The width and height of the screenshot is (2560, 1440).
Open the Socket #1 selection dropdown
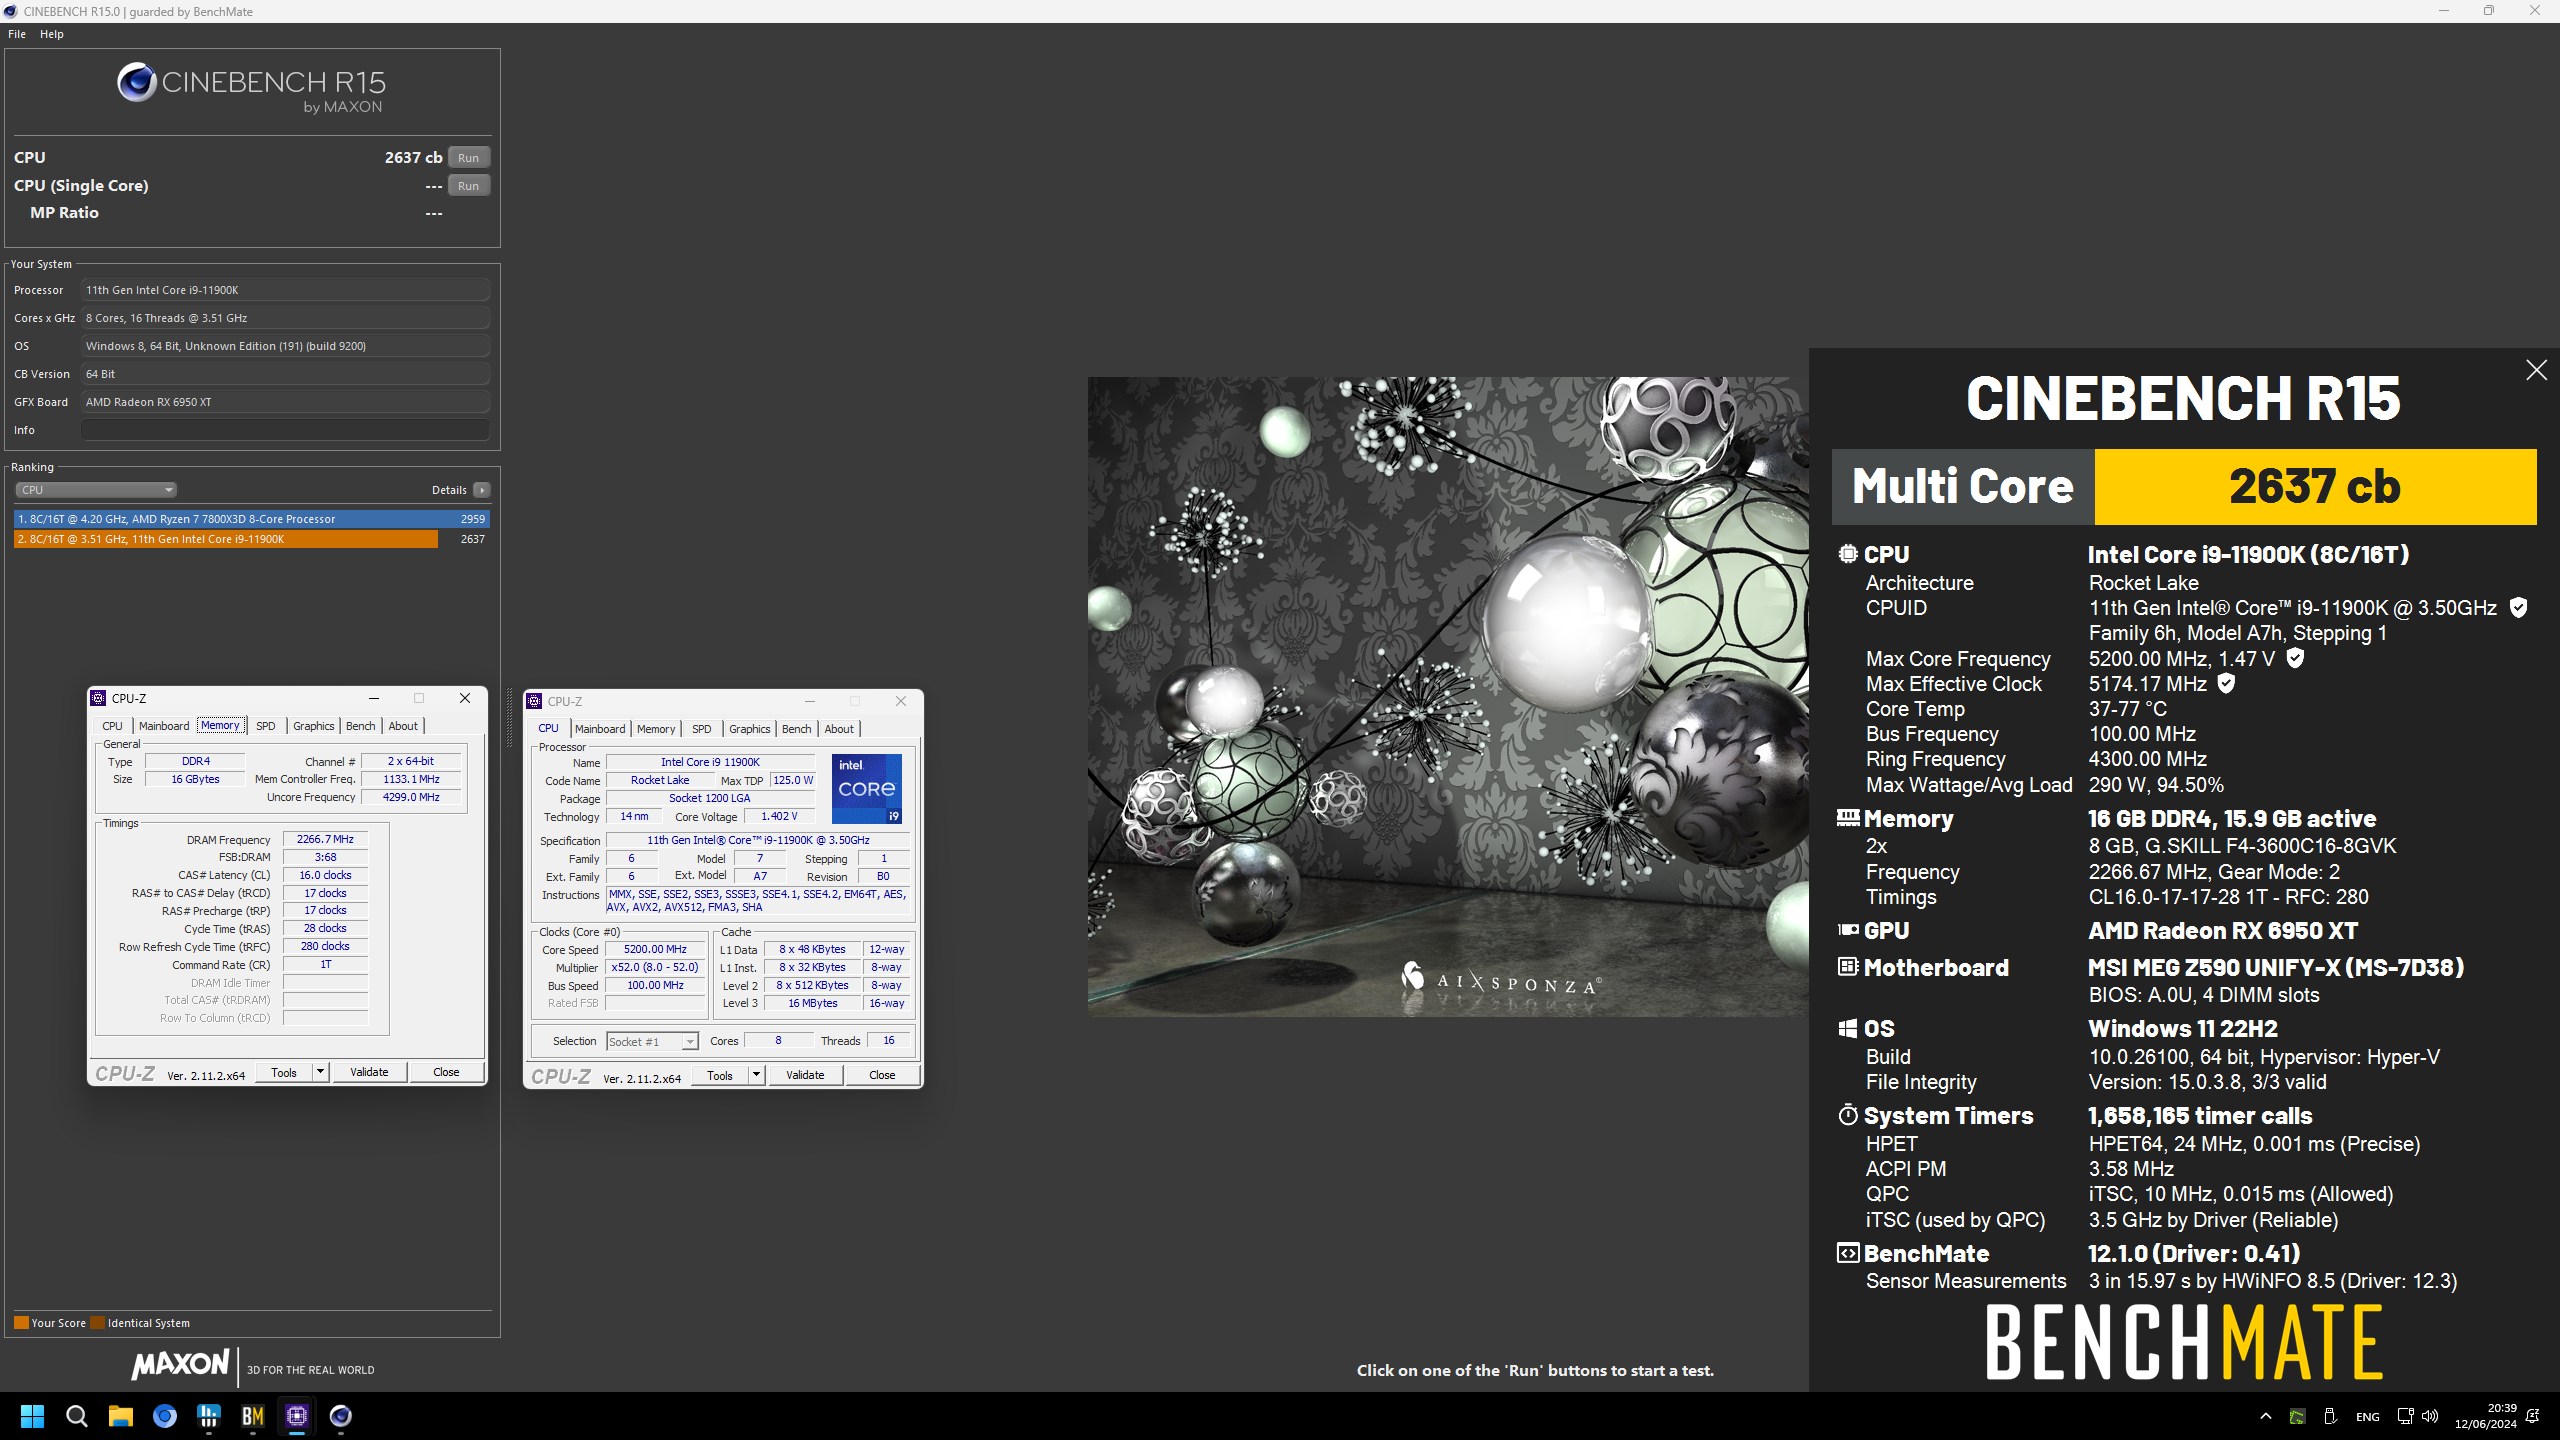652,1042
